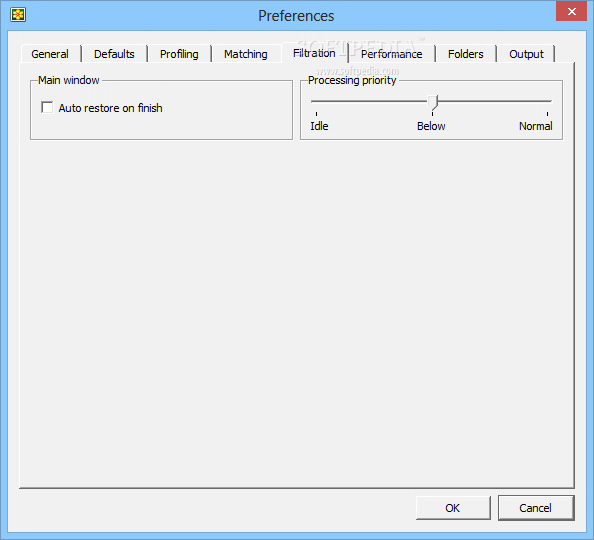Click the Idle priority label

(319, 126)
